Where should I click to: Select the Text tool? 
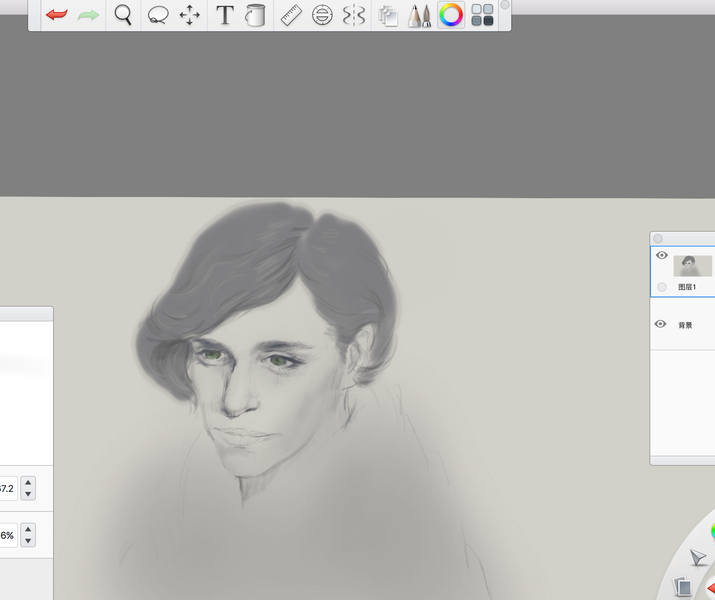pyautogui.click(x=225, y=15)
